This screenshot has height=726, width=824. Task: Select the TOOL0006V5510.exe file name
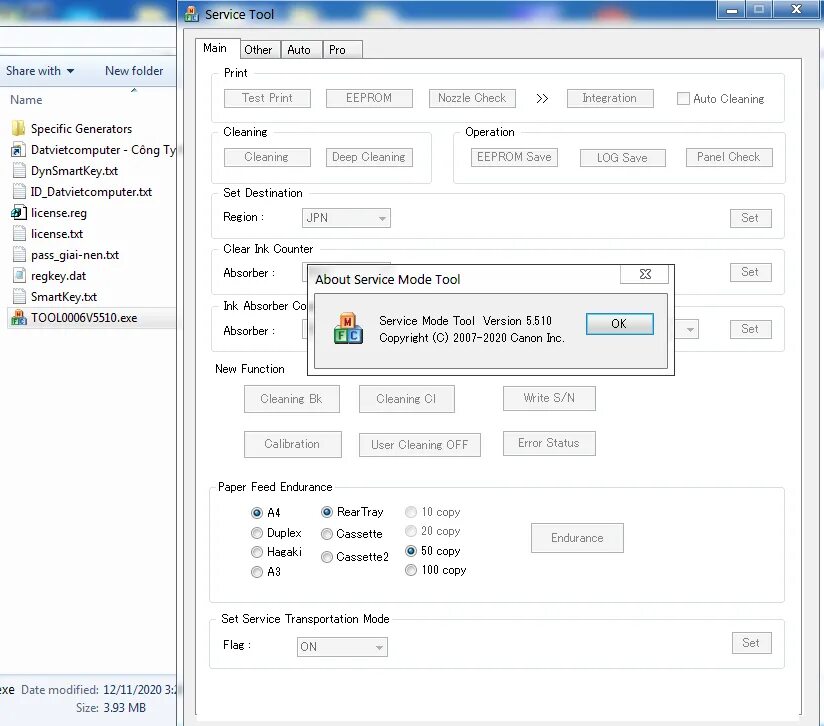84,318
